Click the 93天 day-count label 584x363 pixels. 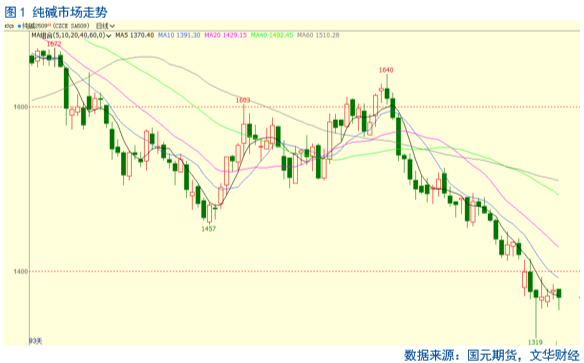click(36, 341)
